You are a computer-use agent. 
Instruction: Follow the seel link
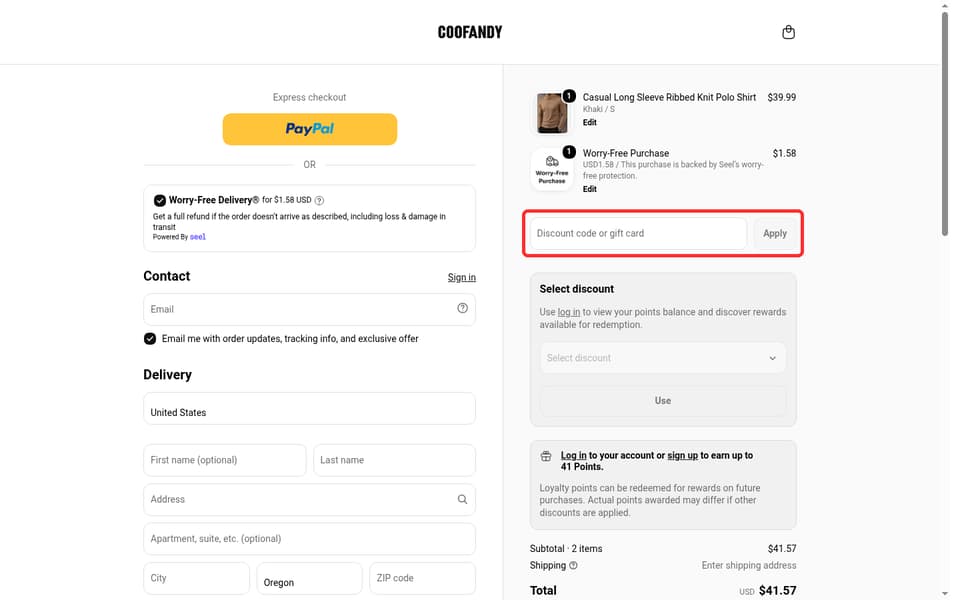tap(198, 237)
